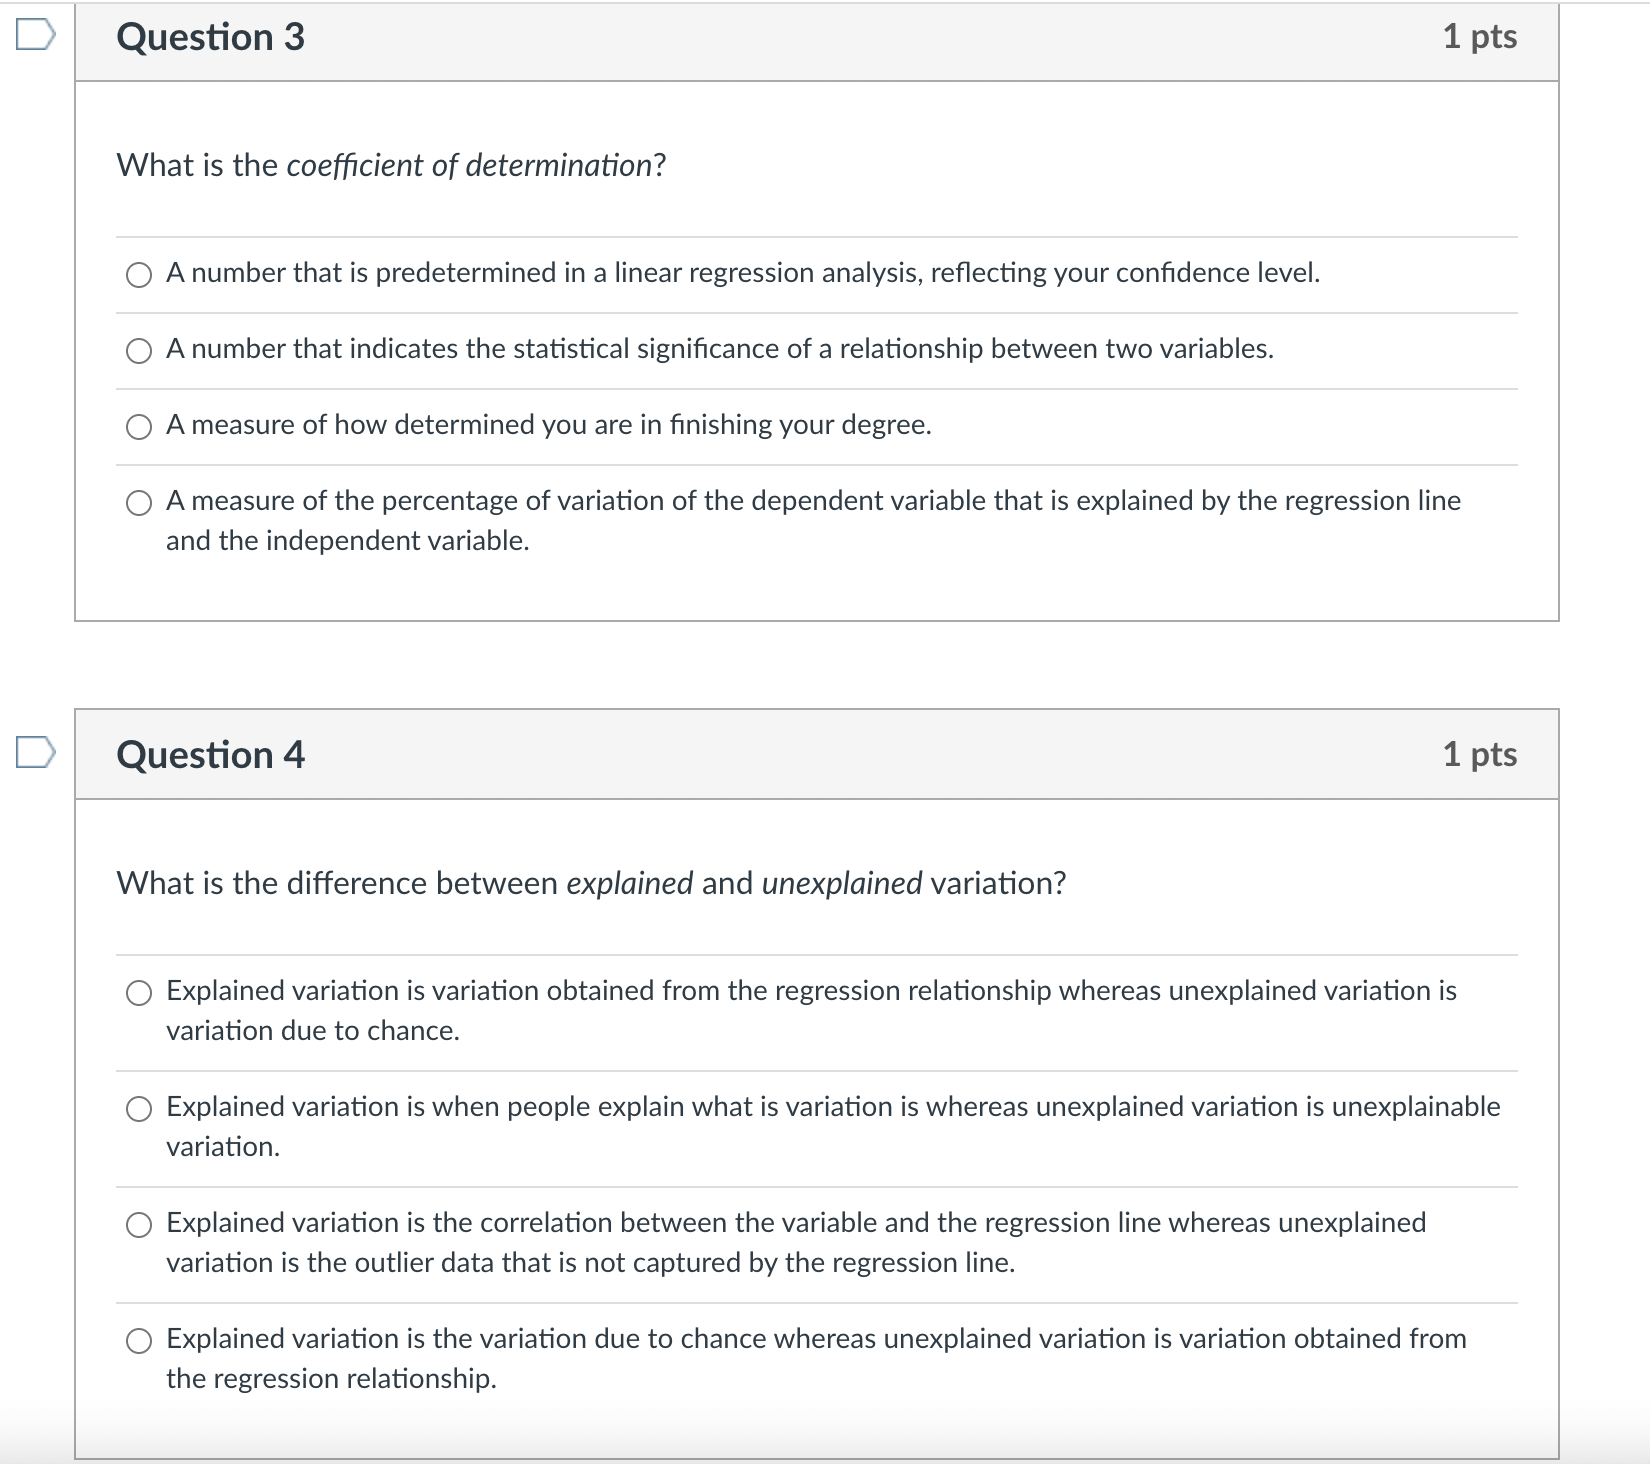Select last answer choice in Question 4

coord(137,1340)
